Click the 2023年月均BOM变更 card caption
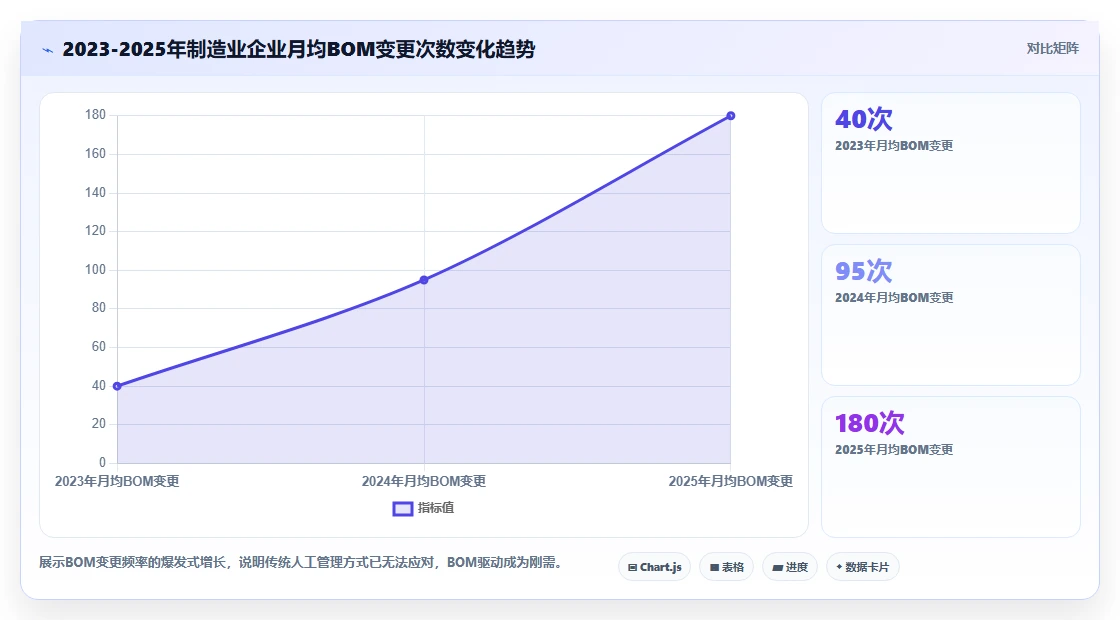Viewport: 1120px width, 620px height. (x=894, y=146)
